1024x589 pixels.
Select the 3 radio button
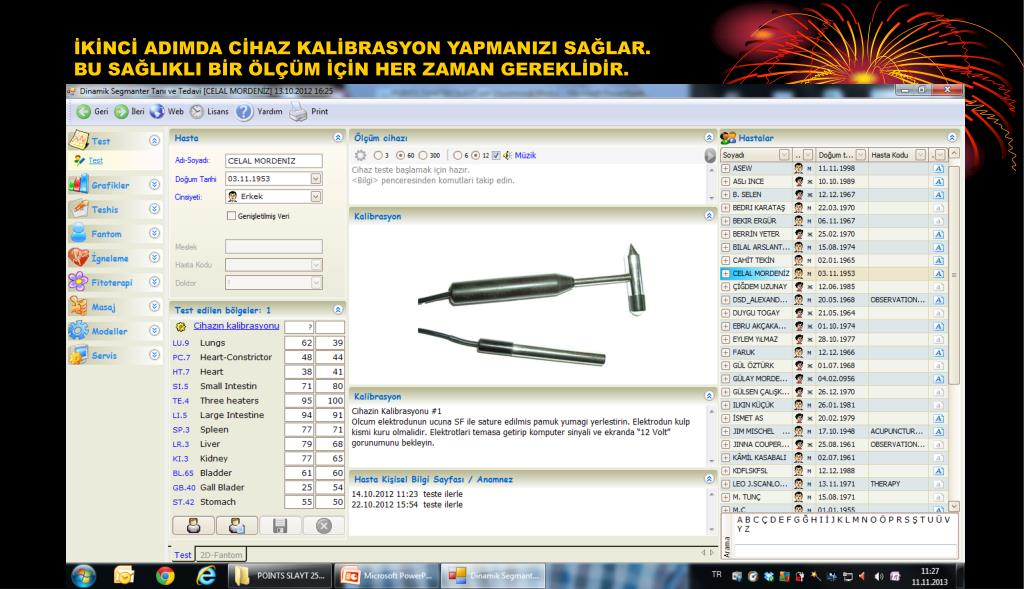click(x=377, y=155)
